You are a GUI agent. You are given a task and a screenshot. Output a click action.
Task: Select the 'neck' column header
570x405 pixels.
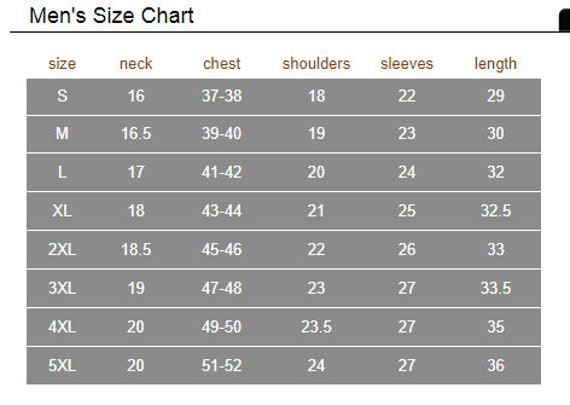click(136, 64)
